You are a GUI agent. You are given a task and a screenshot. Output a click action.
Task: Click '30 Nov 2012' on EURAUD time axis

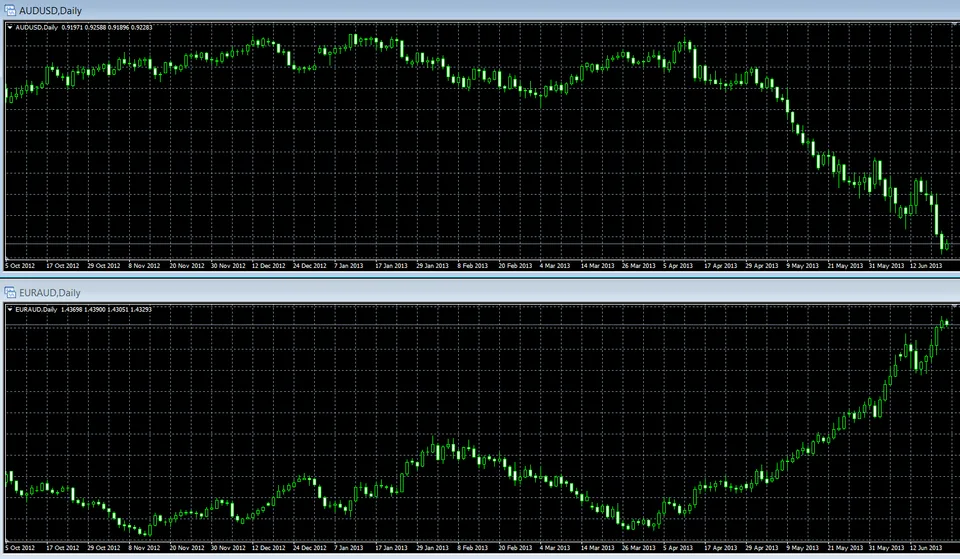228,548
